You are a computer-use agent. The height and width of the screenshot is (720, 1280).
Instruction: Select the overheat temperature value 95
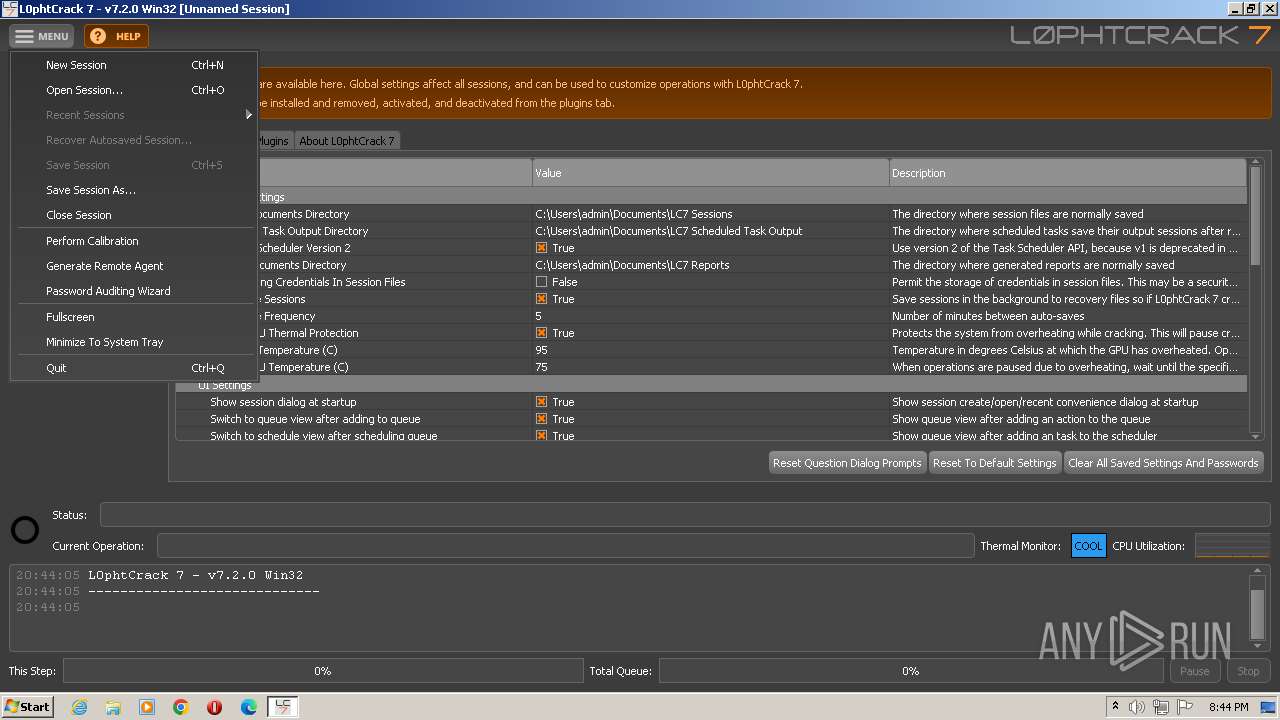point(541,350)
